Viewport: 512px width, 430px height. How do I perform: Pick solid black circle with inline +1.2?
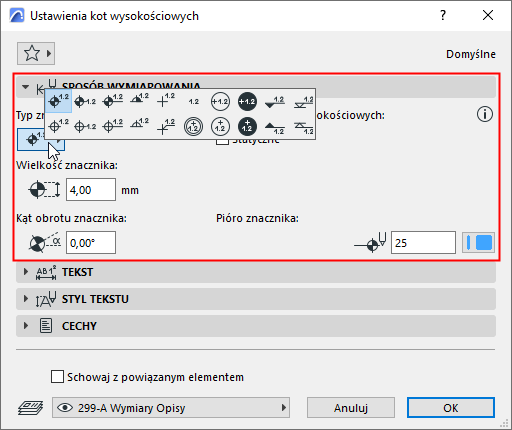(x=247, y=101)
